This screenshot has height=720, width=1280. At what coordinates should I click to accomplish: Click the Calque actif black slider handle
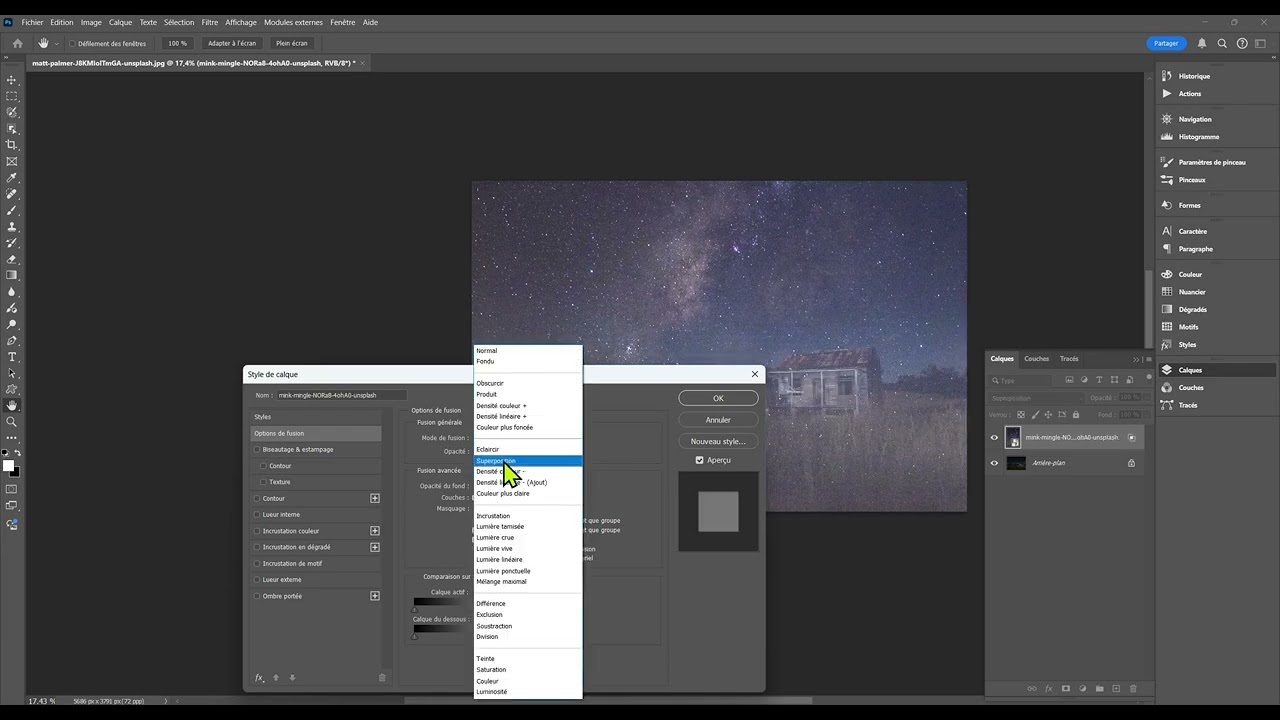[415, 608]
